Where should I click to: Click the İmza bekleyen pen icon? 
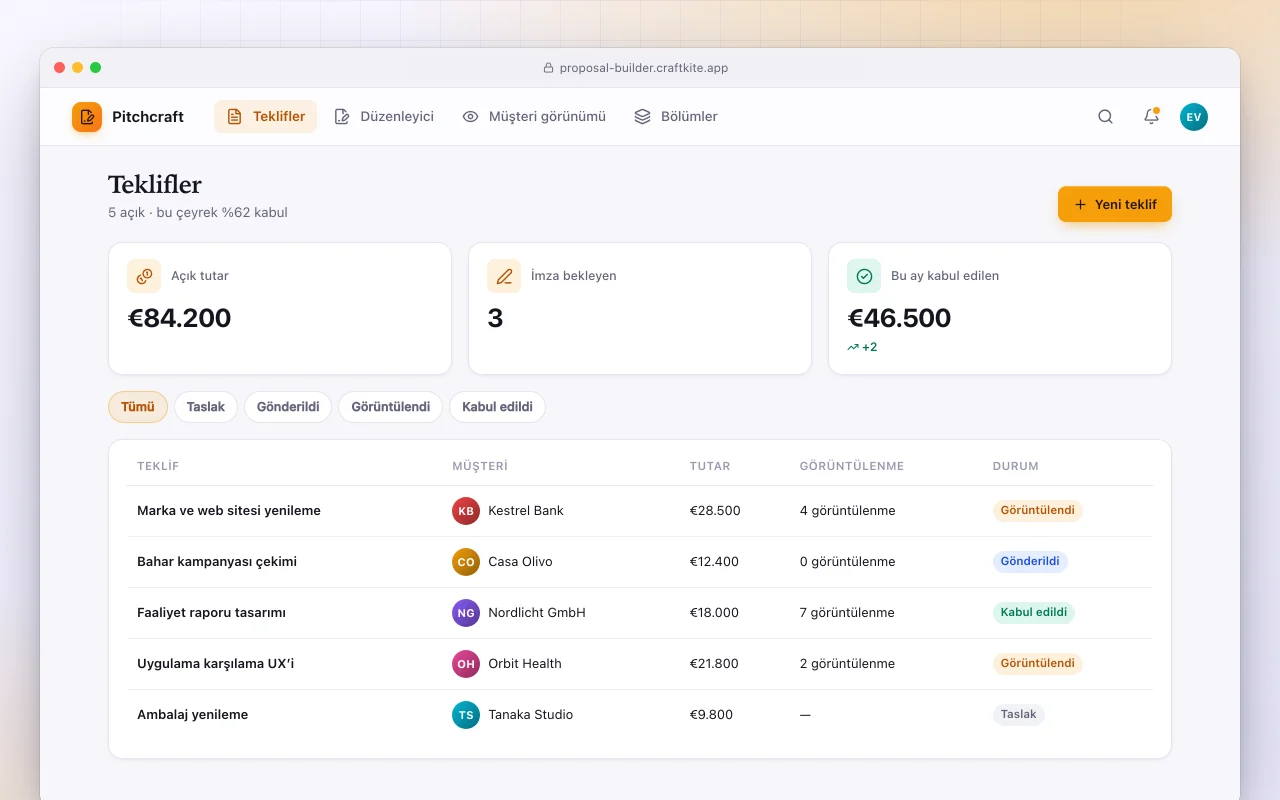tap(504, 276)
